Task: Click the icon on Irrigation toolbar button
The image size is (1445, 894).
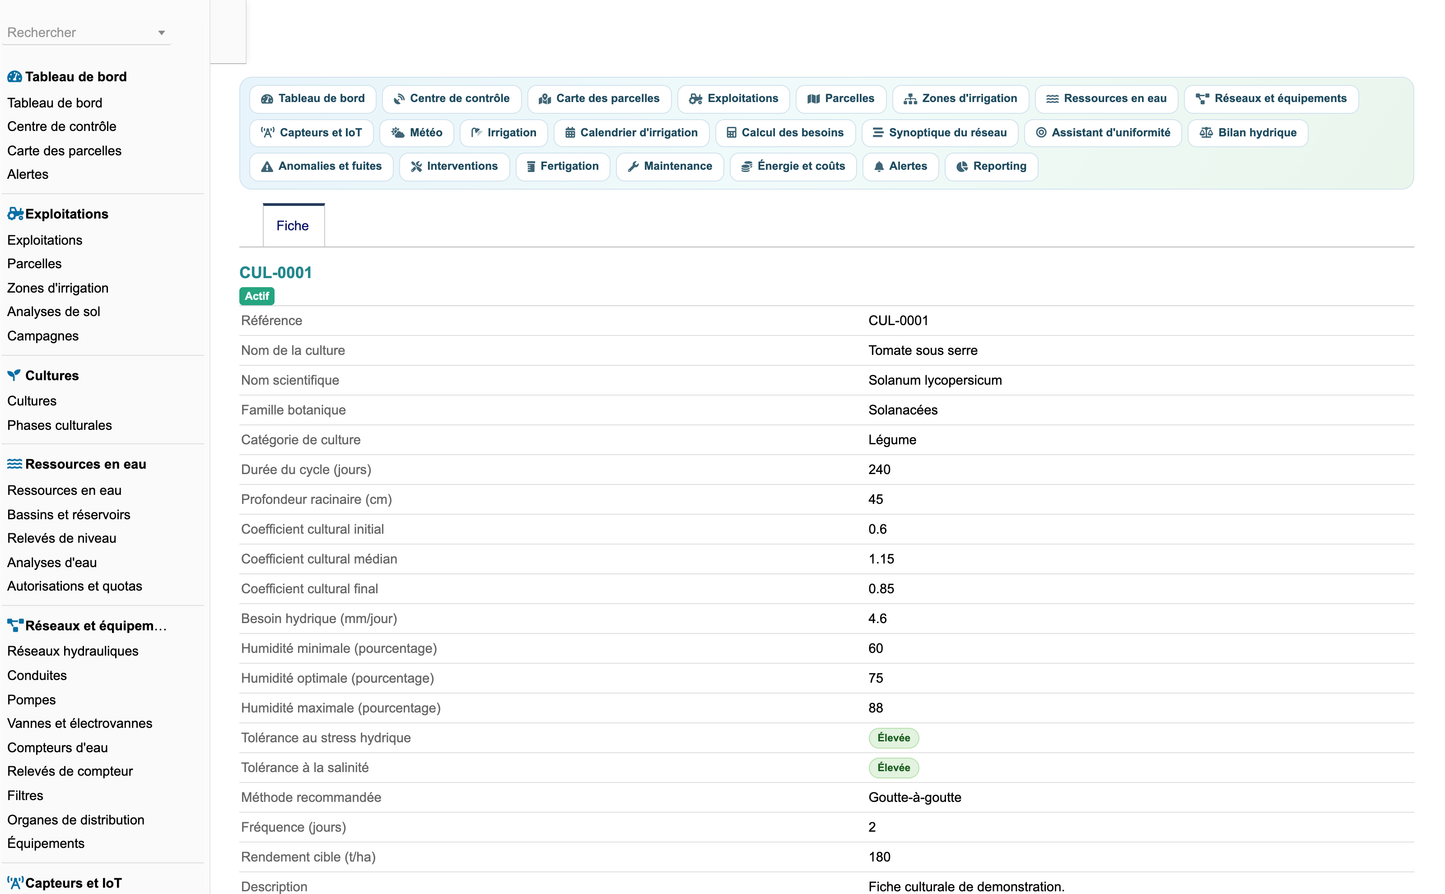Action: point(477,133)
